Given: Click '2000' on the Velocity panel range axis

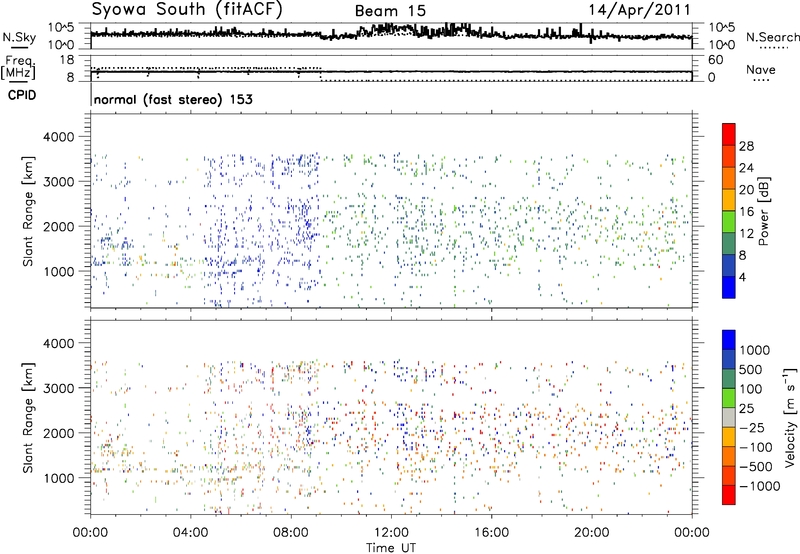Looking at the screenshot, I should tap(58, 433).
